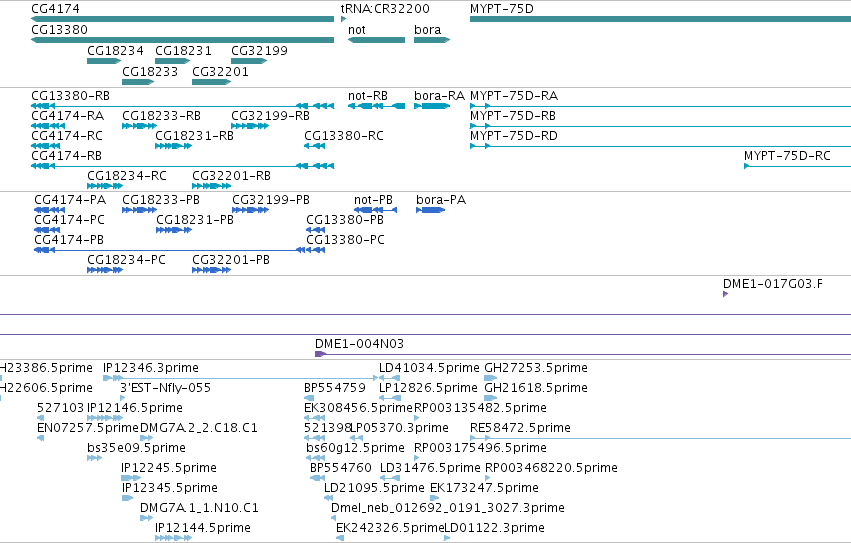Select transcript MYPT-75D-RB
851x543 pixels.
tap(661, 126)
